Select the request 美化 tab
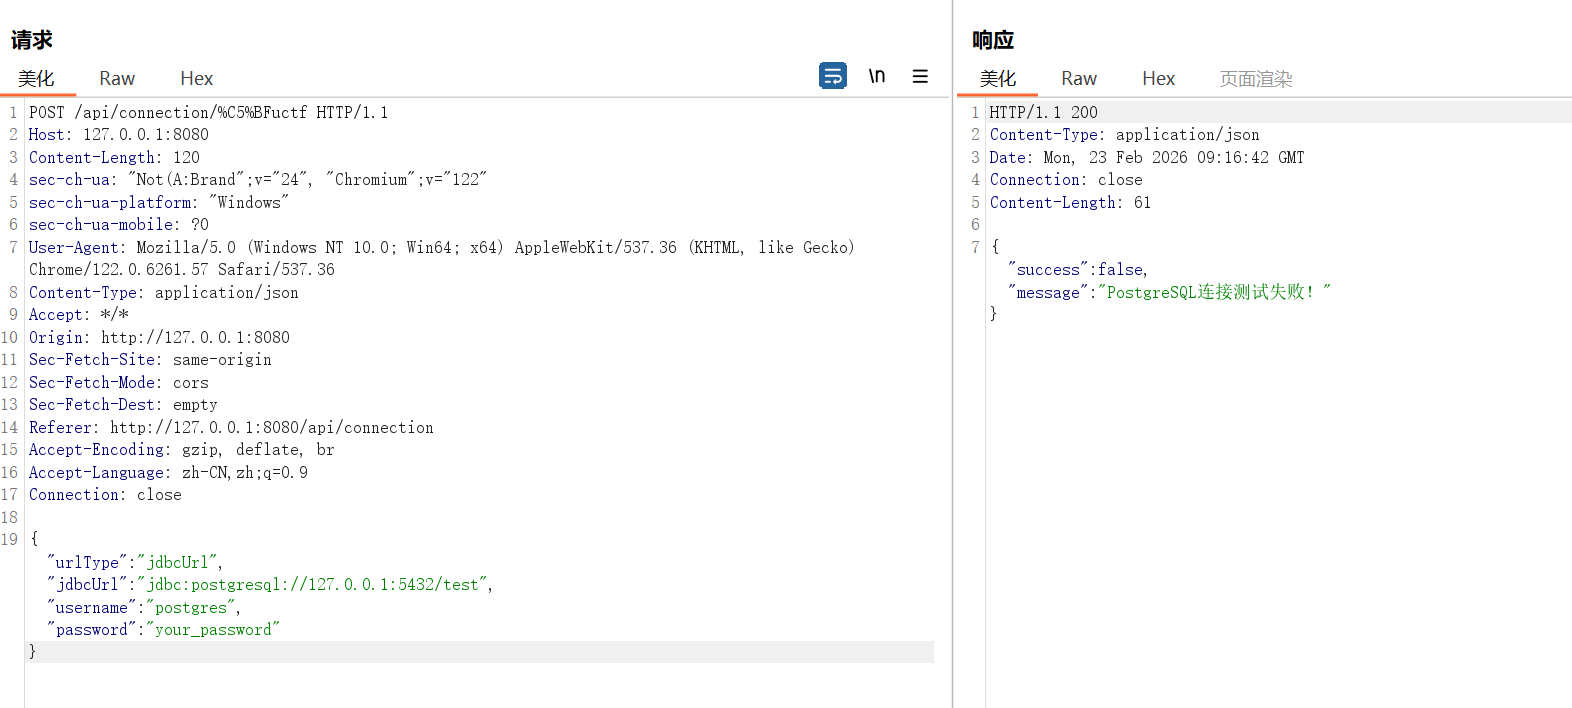 click(36, 79)
